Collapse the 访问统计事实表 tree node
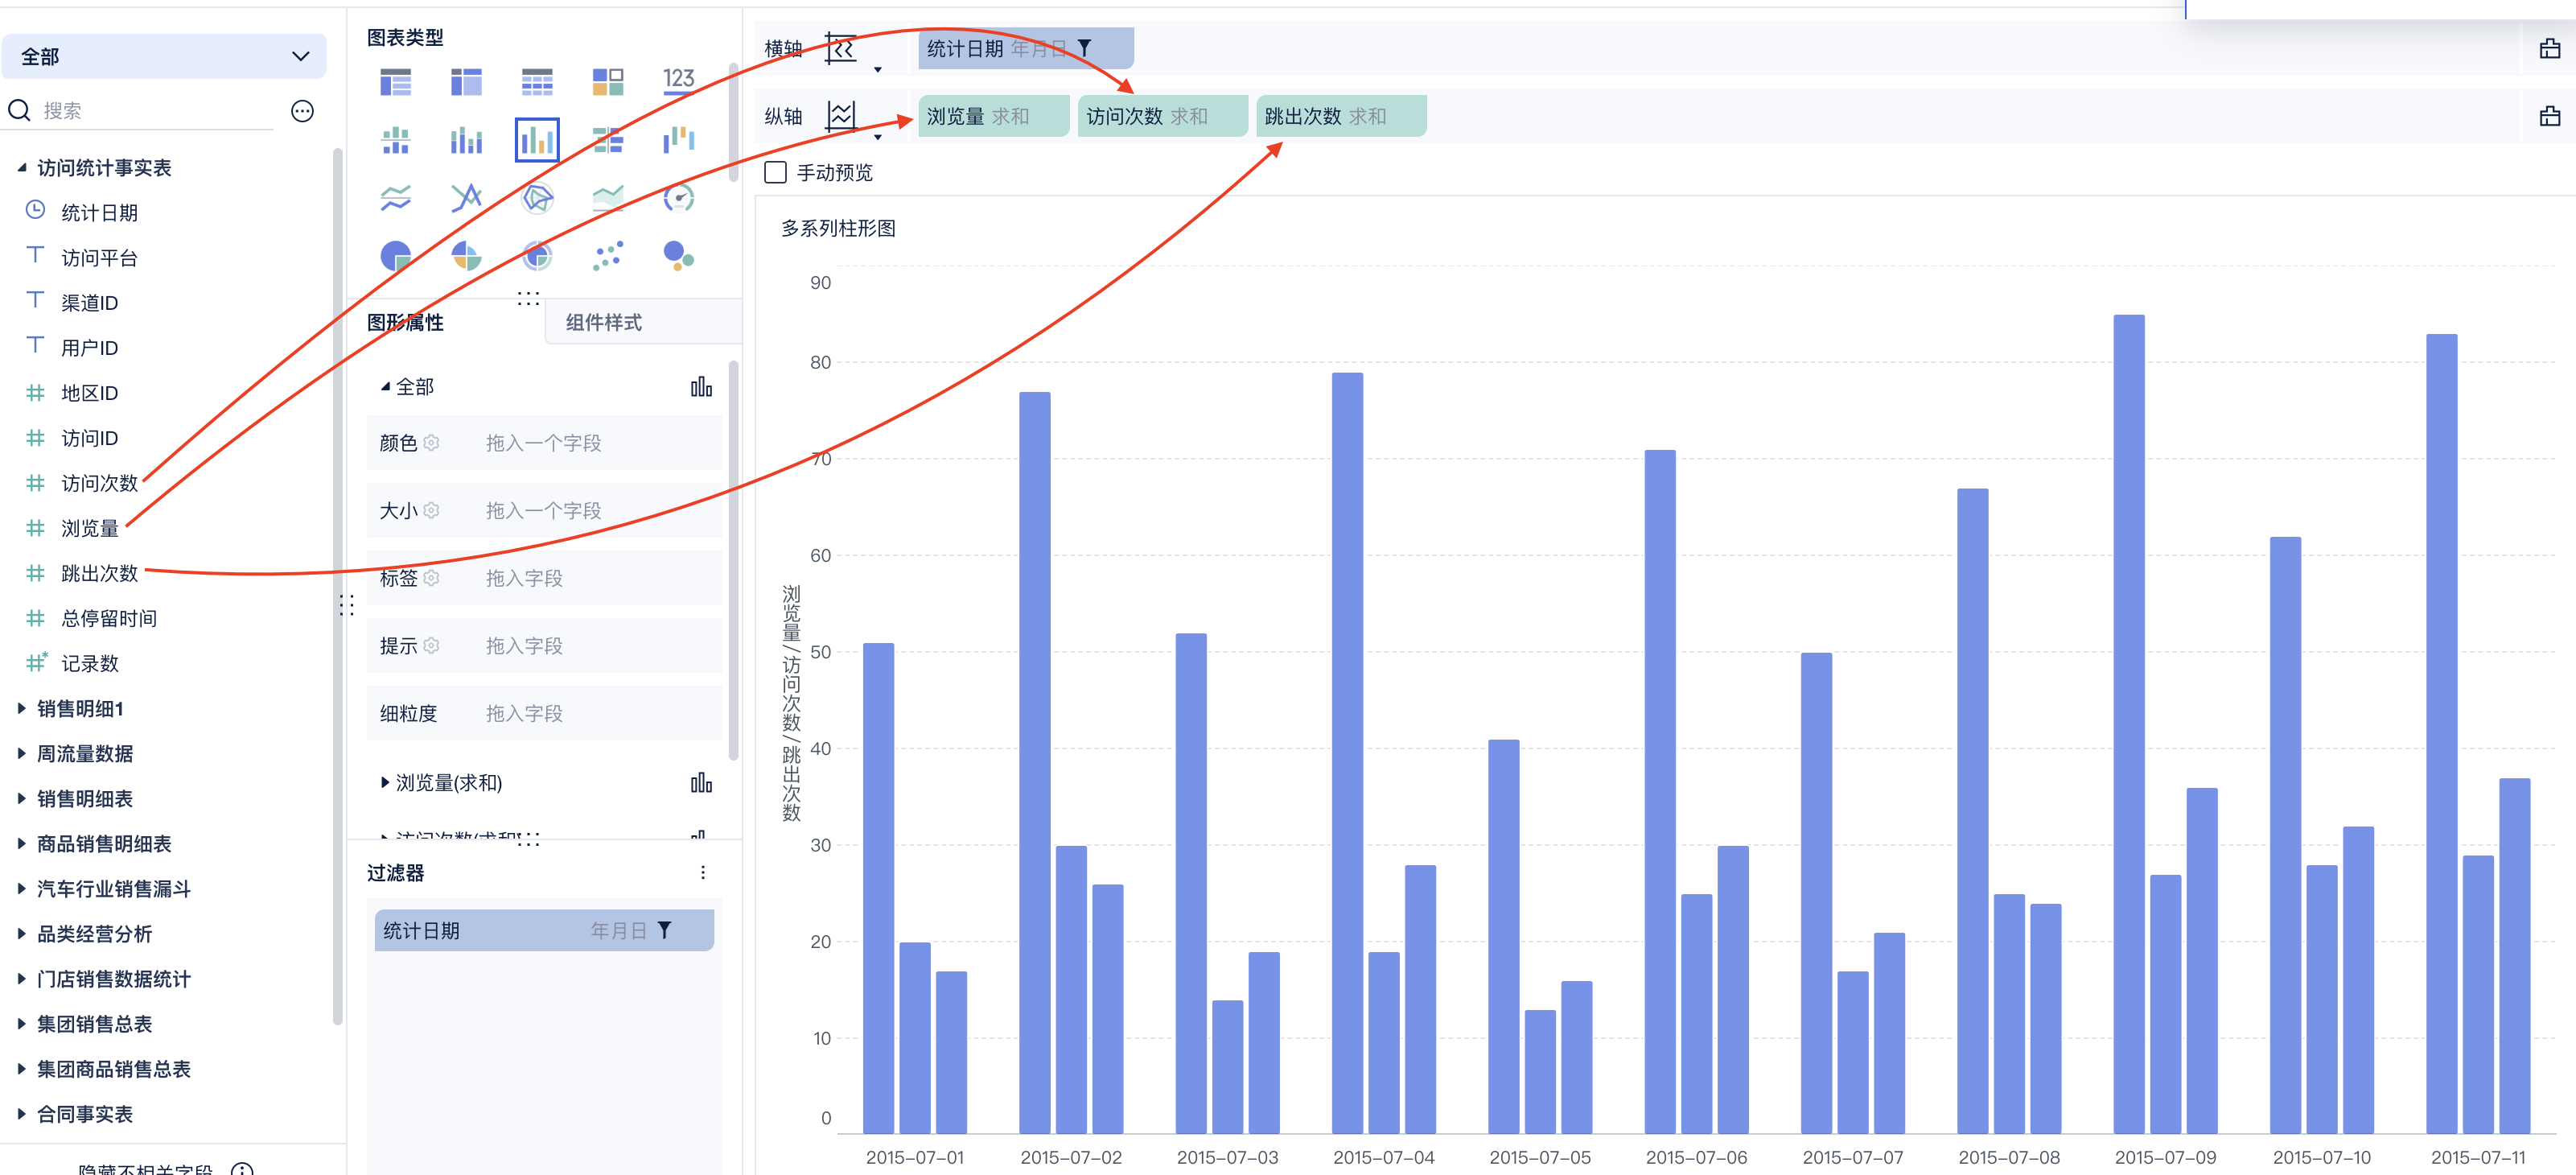Viewport: 2576px width, 1175px height. [22, 168]
